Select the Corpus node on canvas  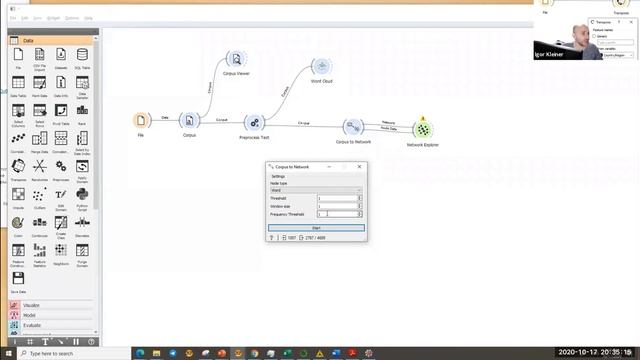(189, 120)
